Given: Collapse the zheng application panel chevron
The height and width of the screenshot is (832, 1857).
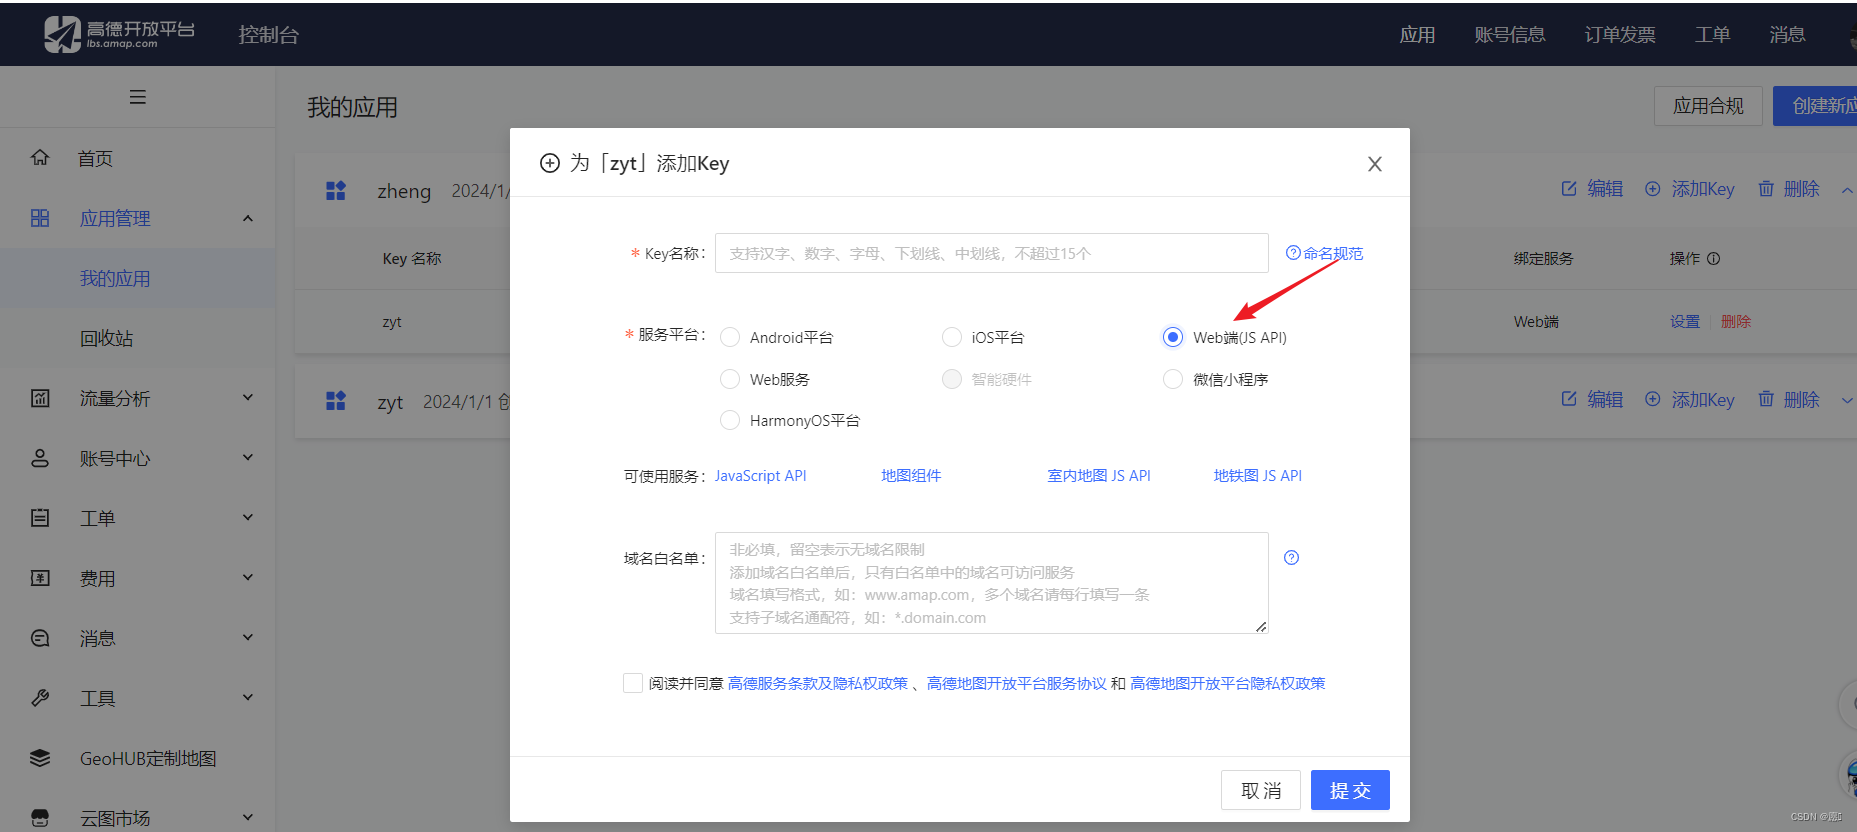Looking at the screenshot, I should [x=1847, y=190].
